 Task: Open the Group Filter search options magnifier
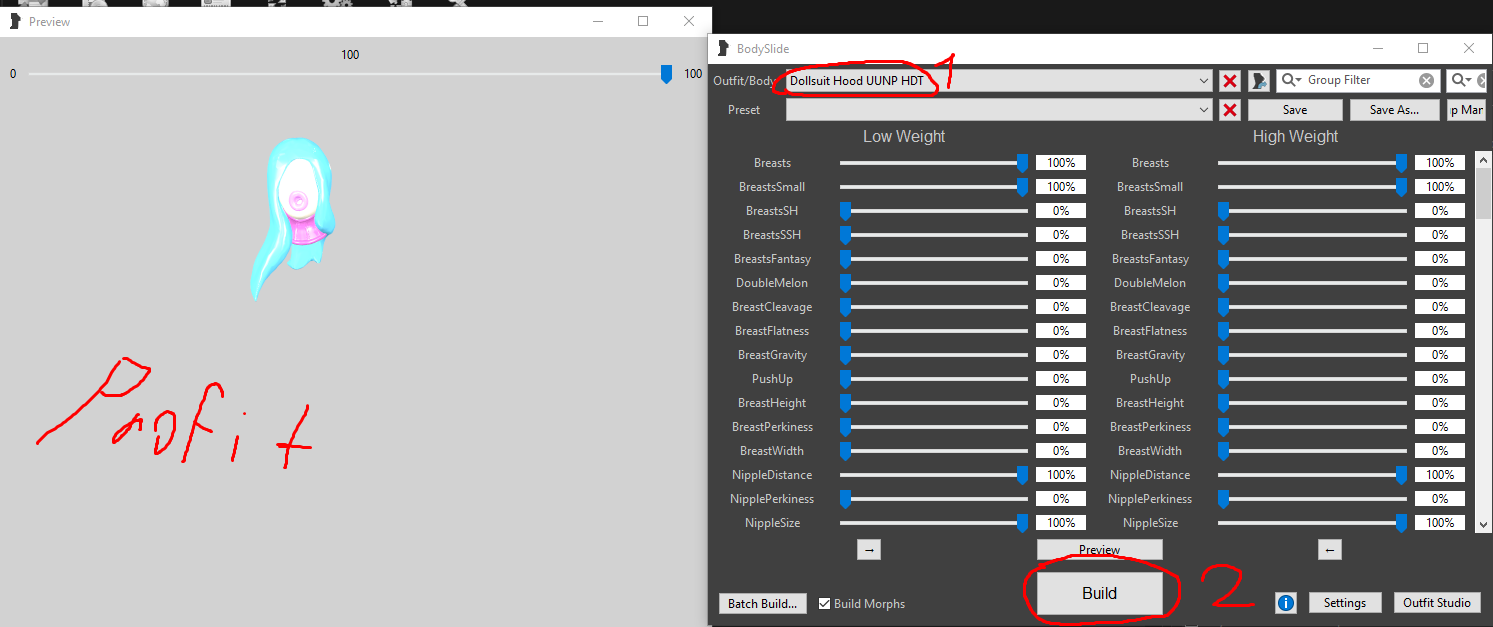(x=1292, y=80)
